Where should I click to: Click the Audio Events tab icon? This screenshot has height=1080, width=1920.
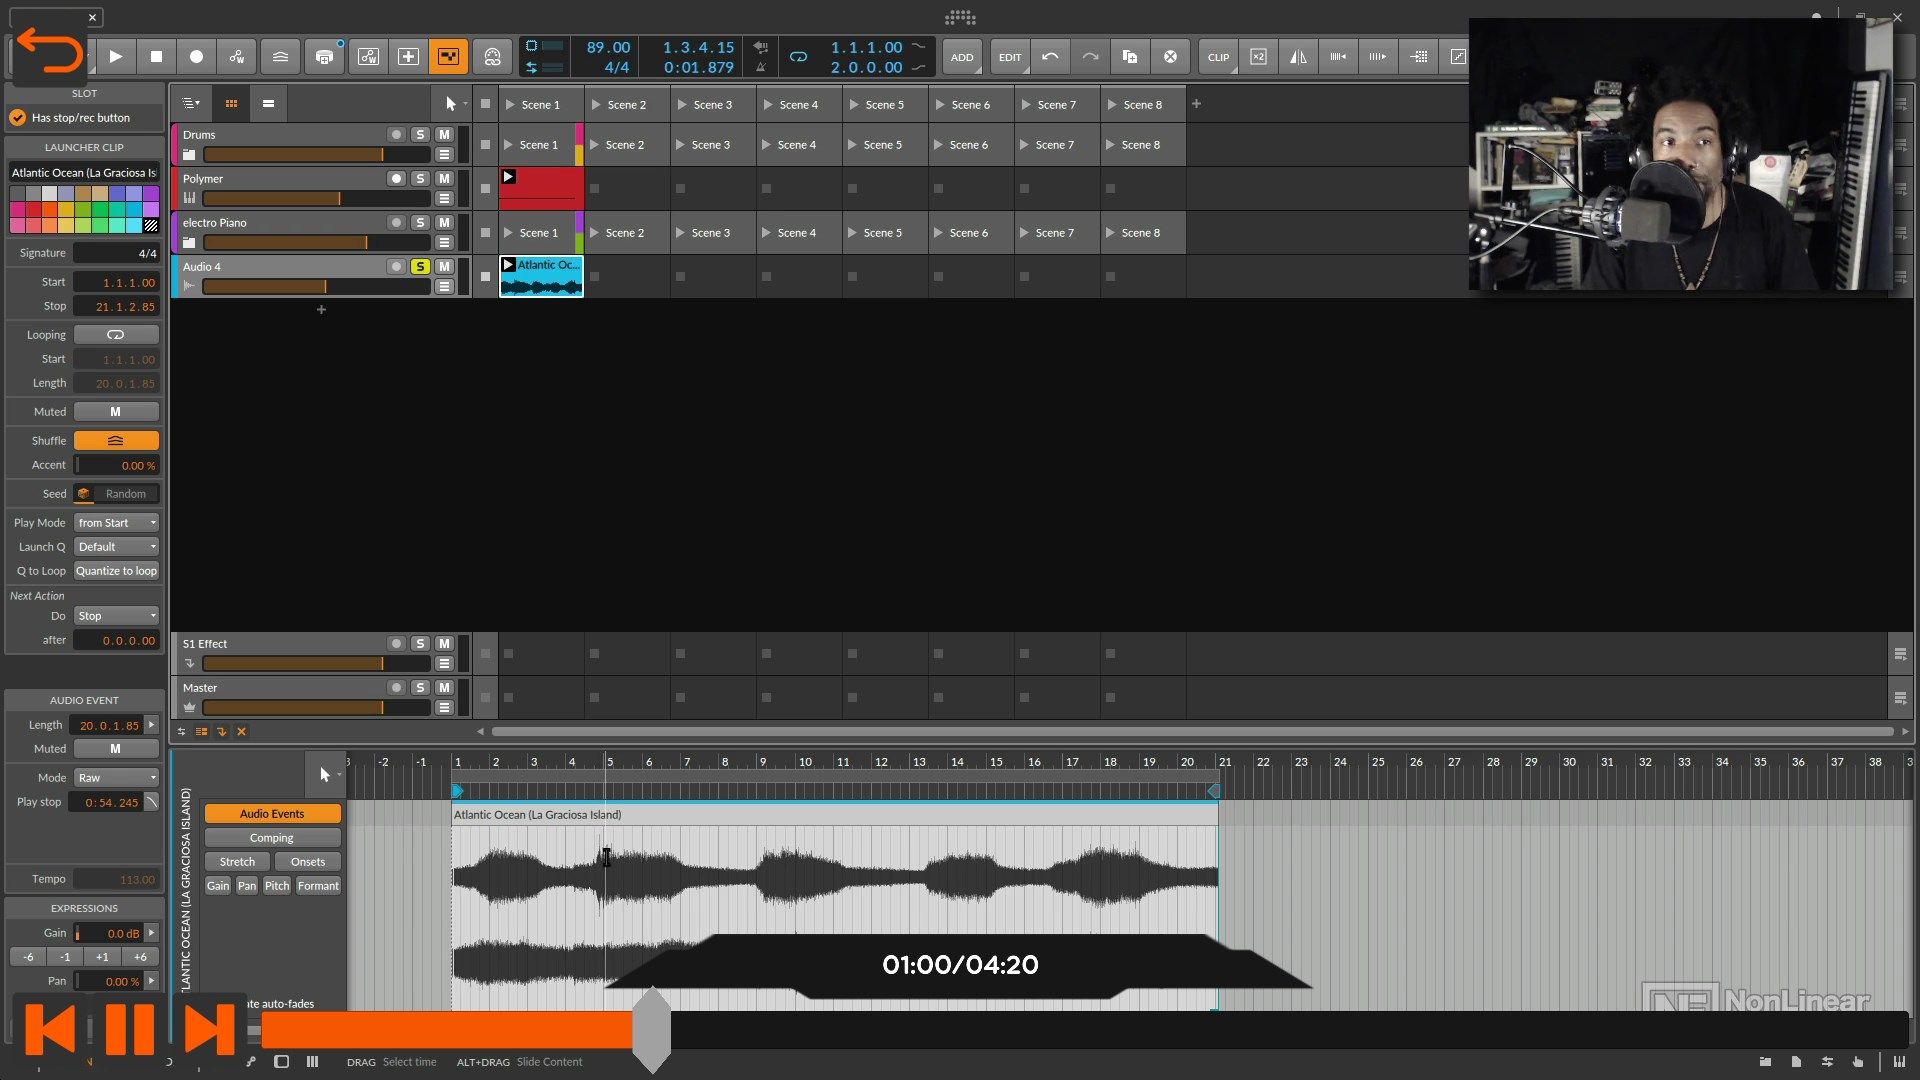tap(270, 814)
